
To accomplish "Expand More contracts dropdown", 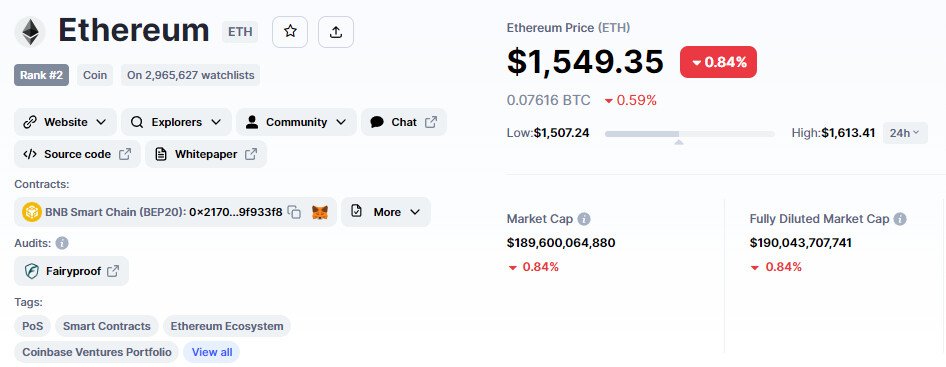I will tap(386, 212).
